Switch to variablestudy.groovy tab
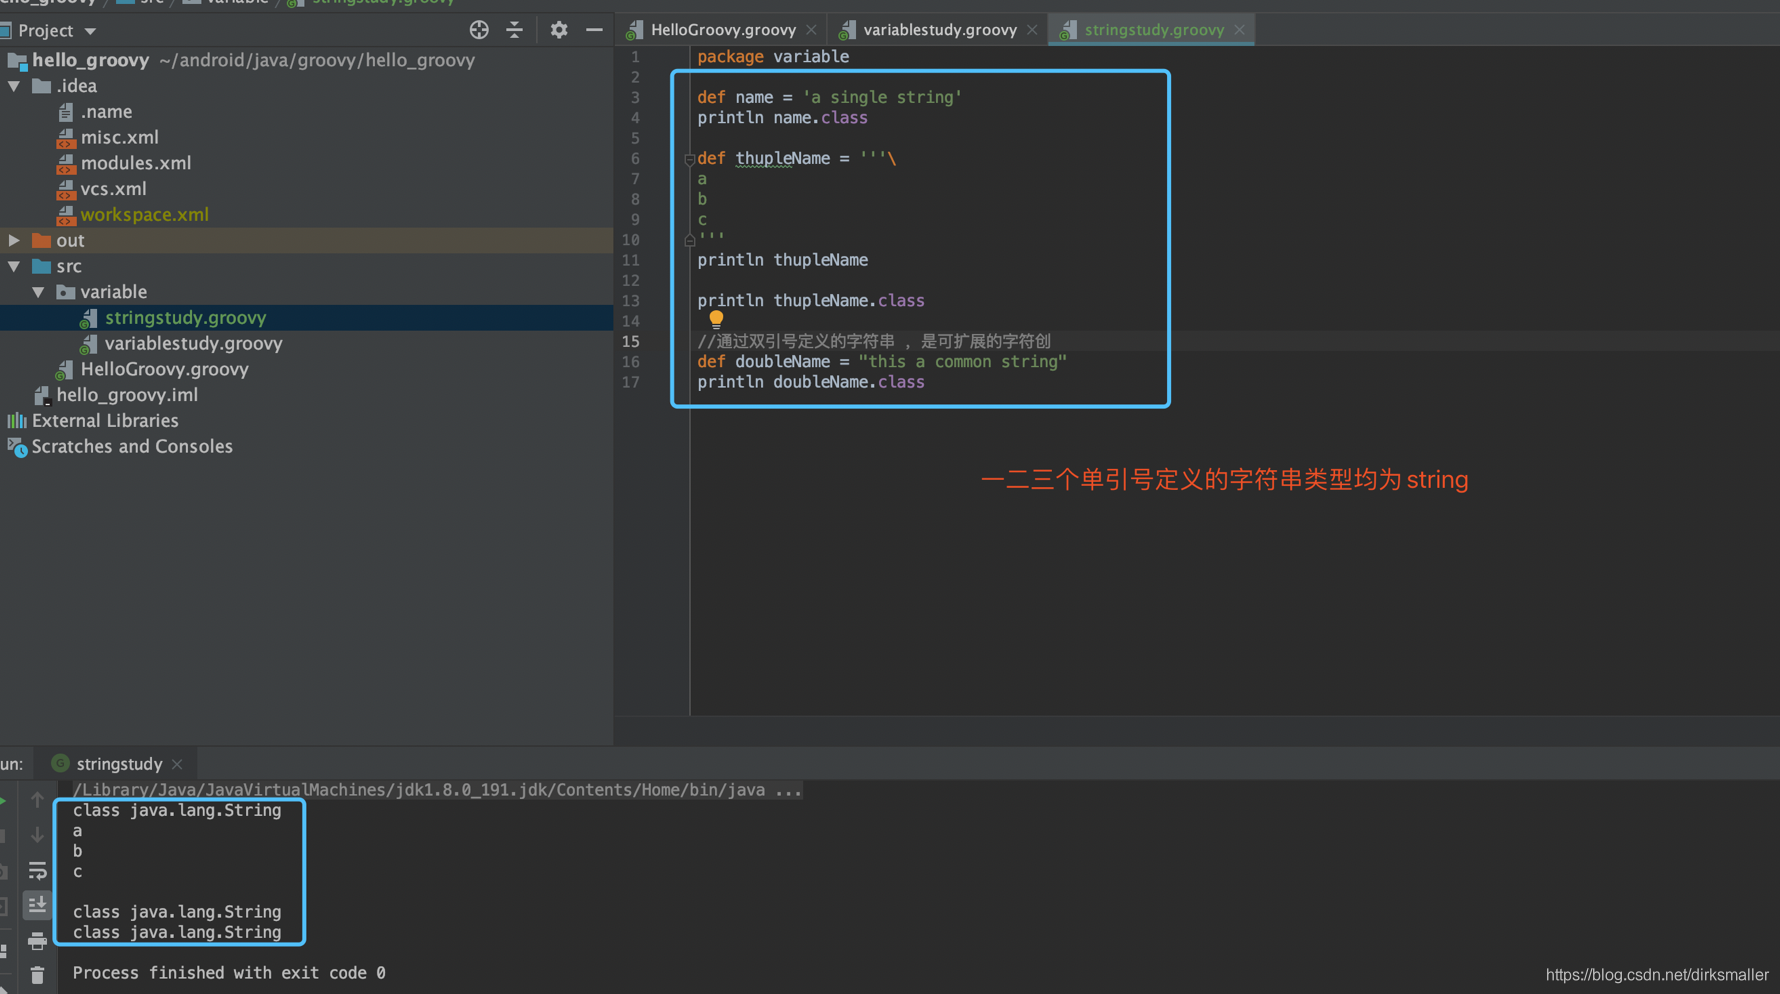The image size is (1780, 994). point(940,30)
